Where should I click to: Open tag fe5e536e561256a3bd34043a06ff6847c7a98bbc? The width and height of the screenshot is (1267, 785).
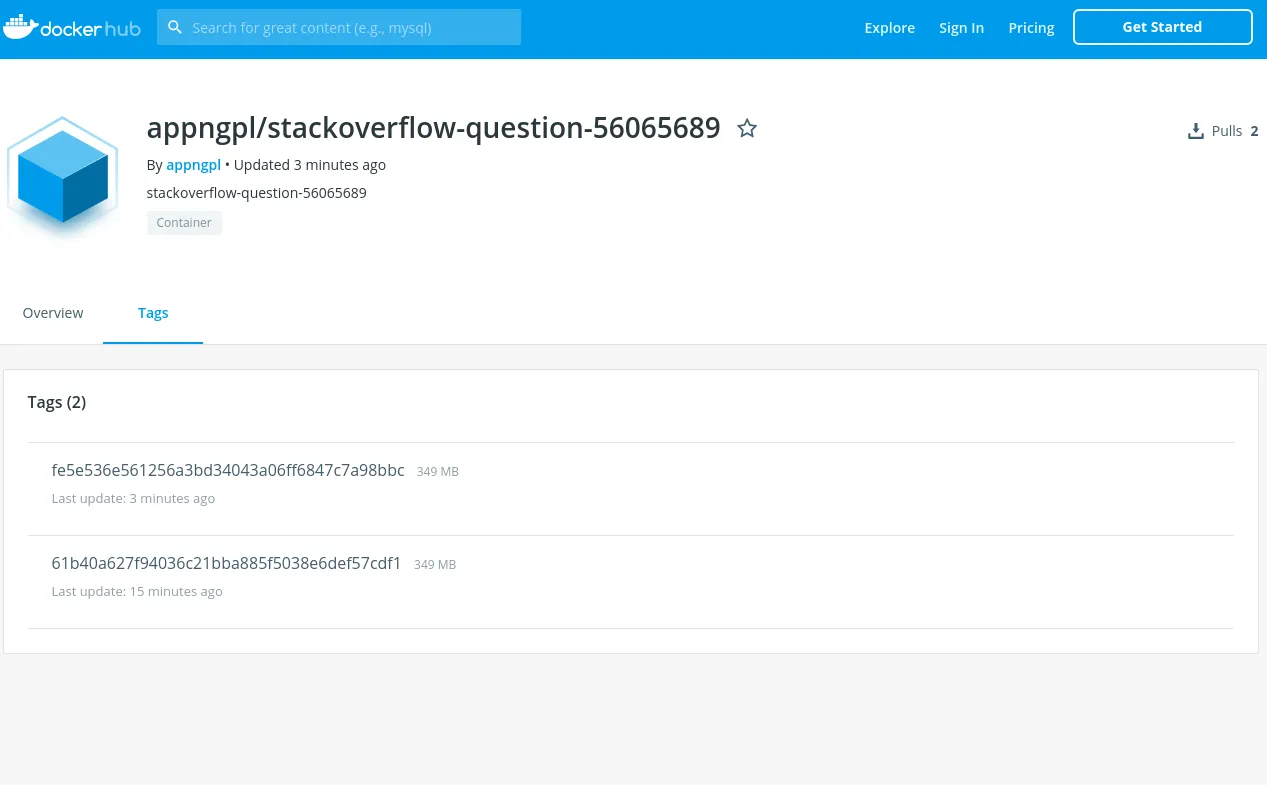(228, 470)
